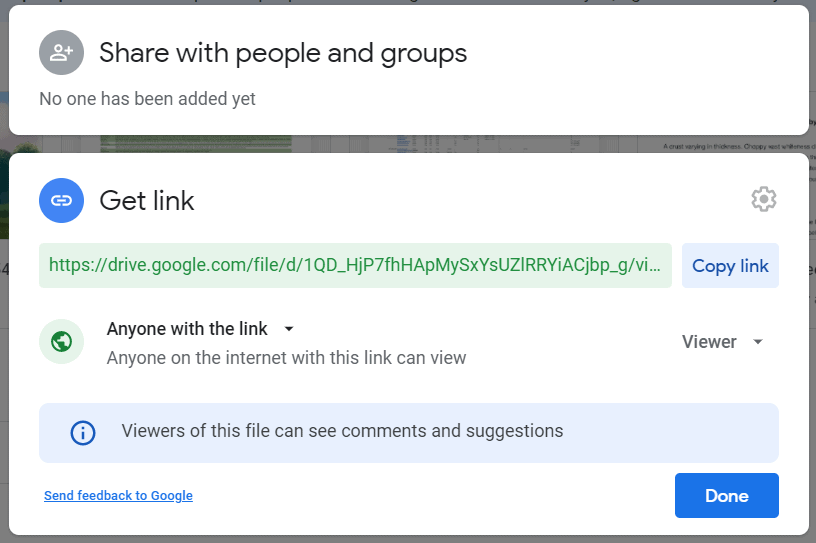Open the Anyone with the link menu

click(x=200, y=329)
